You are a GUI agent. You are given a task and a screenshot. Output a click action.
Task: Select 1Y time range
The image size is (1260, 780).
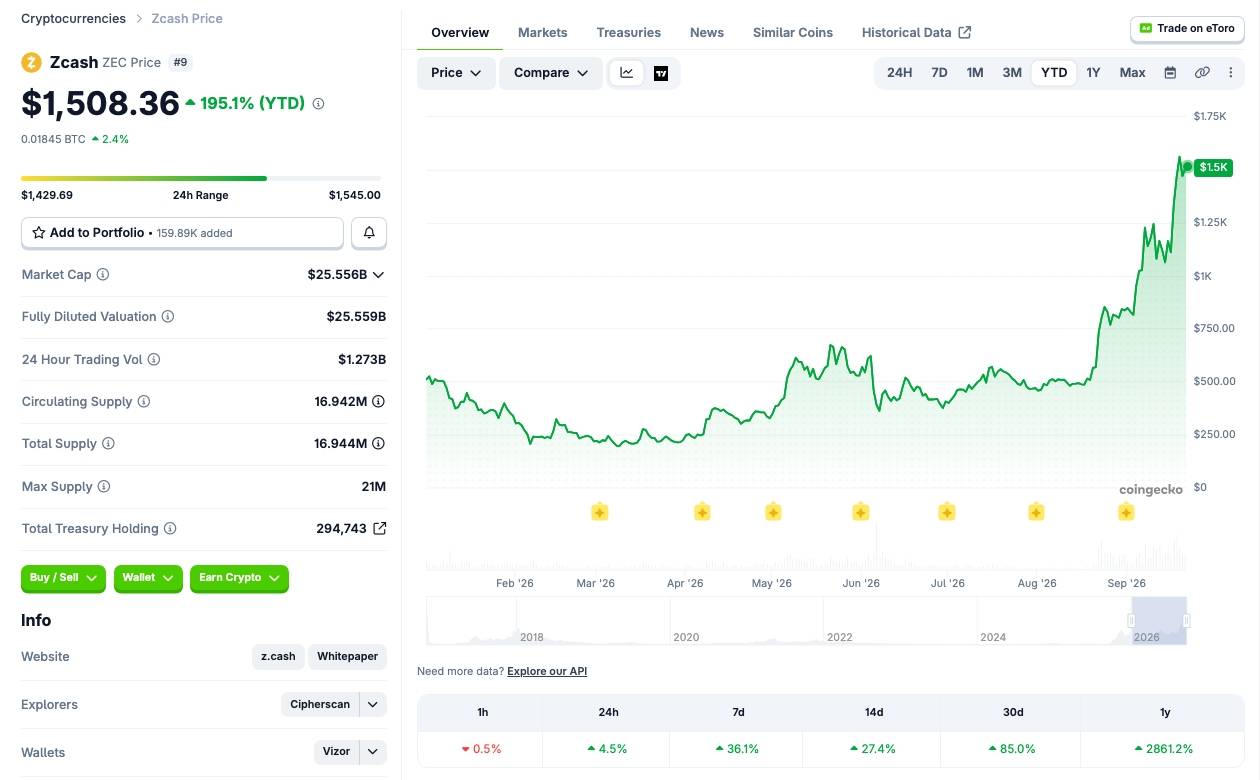(x=1093, y=72)
